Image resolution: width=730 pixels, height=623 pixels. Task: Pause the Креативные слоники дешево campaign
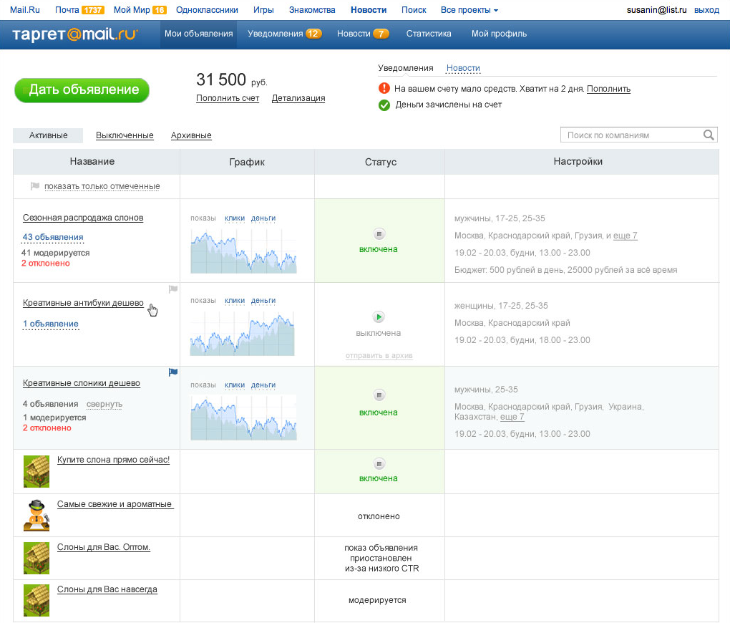(379, 395)
